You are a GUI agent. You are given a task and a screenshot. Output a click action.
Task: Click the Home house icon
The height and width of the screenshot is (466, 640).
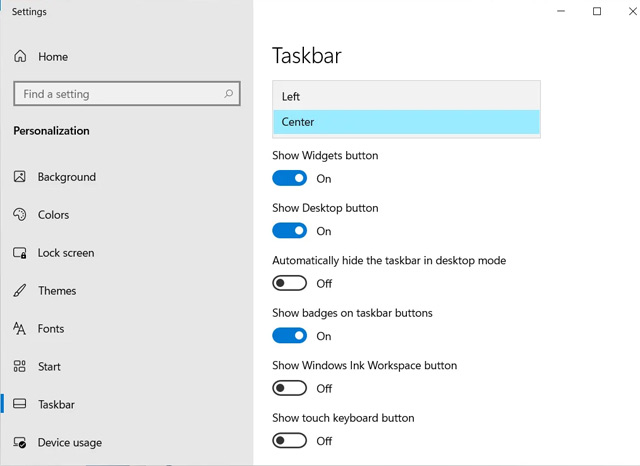click(20, 56)
